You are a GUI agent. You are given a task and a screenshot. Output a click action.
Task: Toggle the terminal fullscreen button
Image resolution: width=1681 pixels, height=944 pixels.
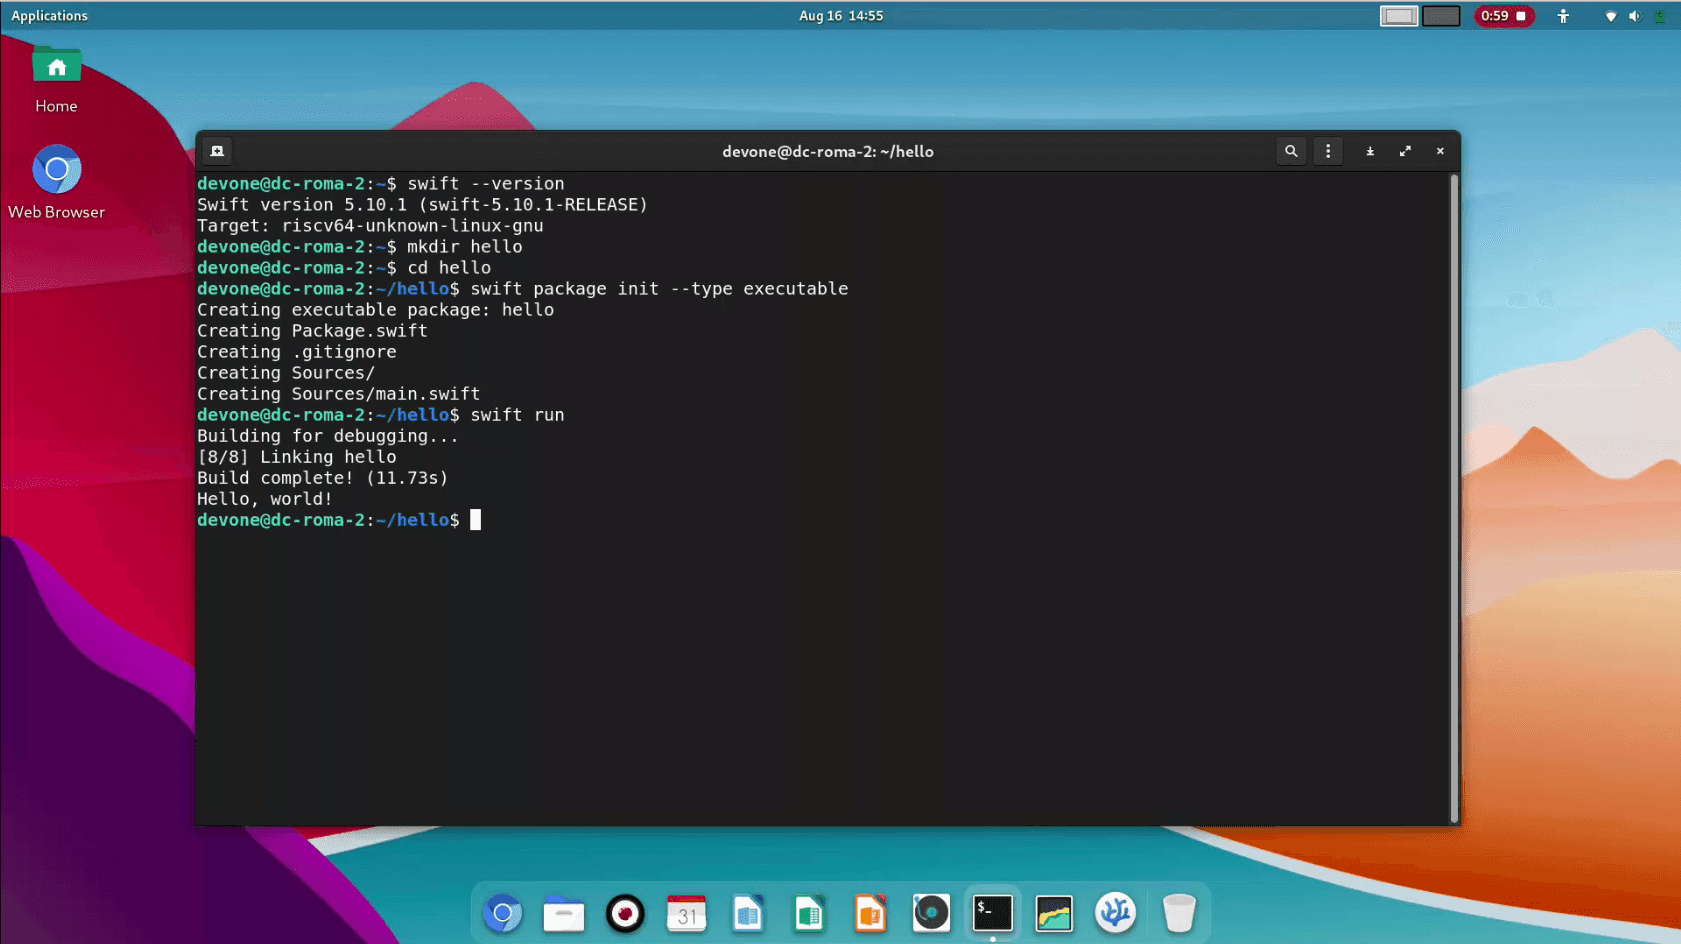[x=1405, y=151]
